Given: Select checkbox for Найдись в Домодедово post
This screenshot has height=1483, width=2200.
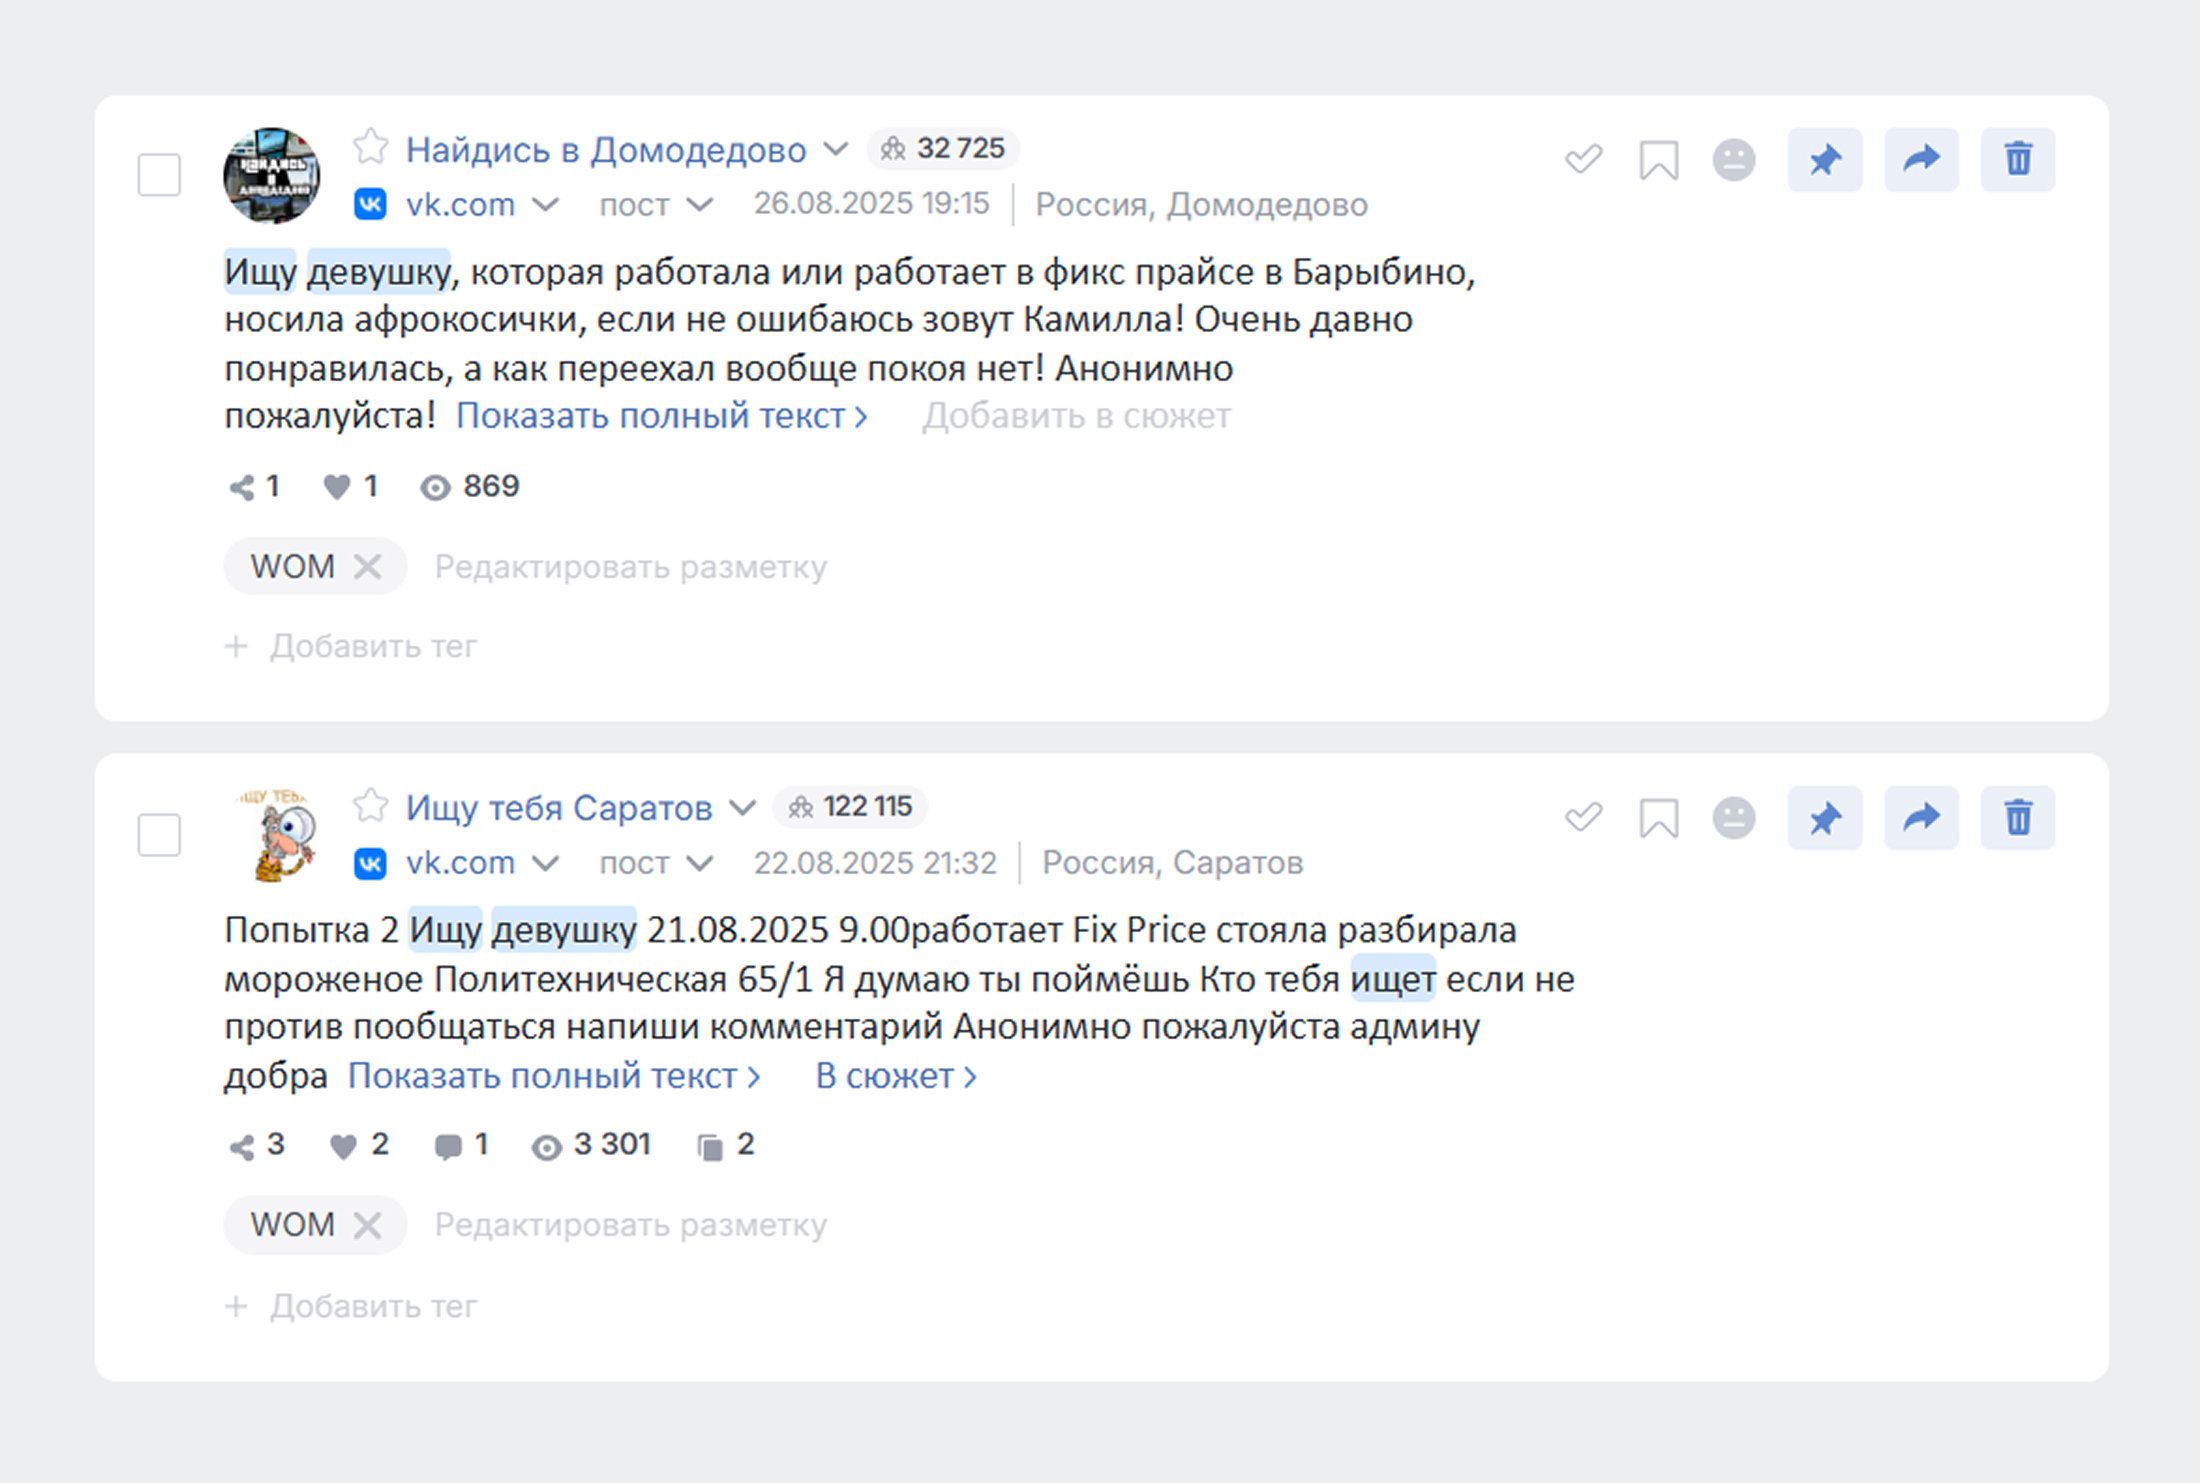Looking at the screenshot, I should (x=159, y=175).
